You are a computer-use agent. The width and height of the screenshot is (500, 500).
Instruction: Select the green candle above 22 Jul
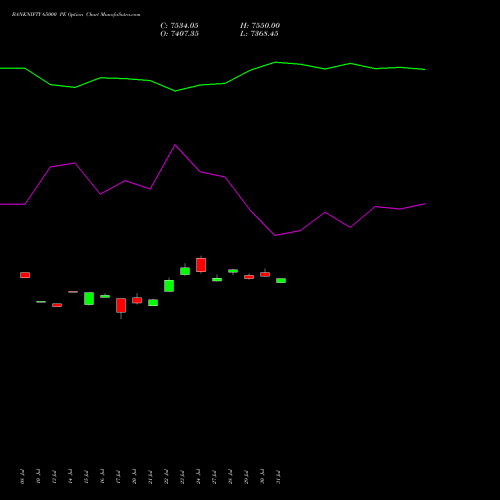click(169, 286)
